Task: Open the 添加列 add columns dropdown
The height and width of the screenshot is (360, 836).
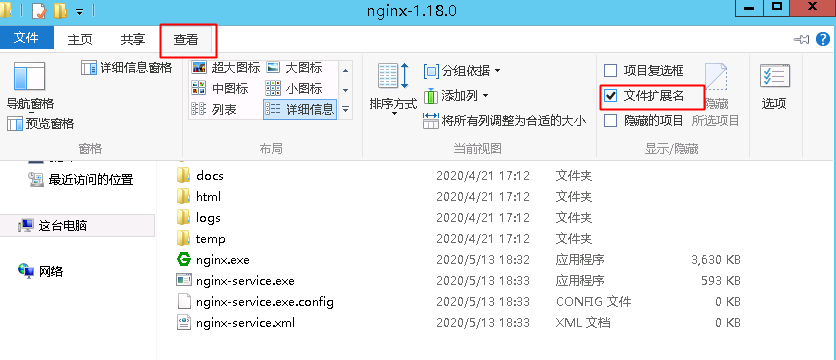Action: click(456, 96)
